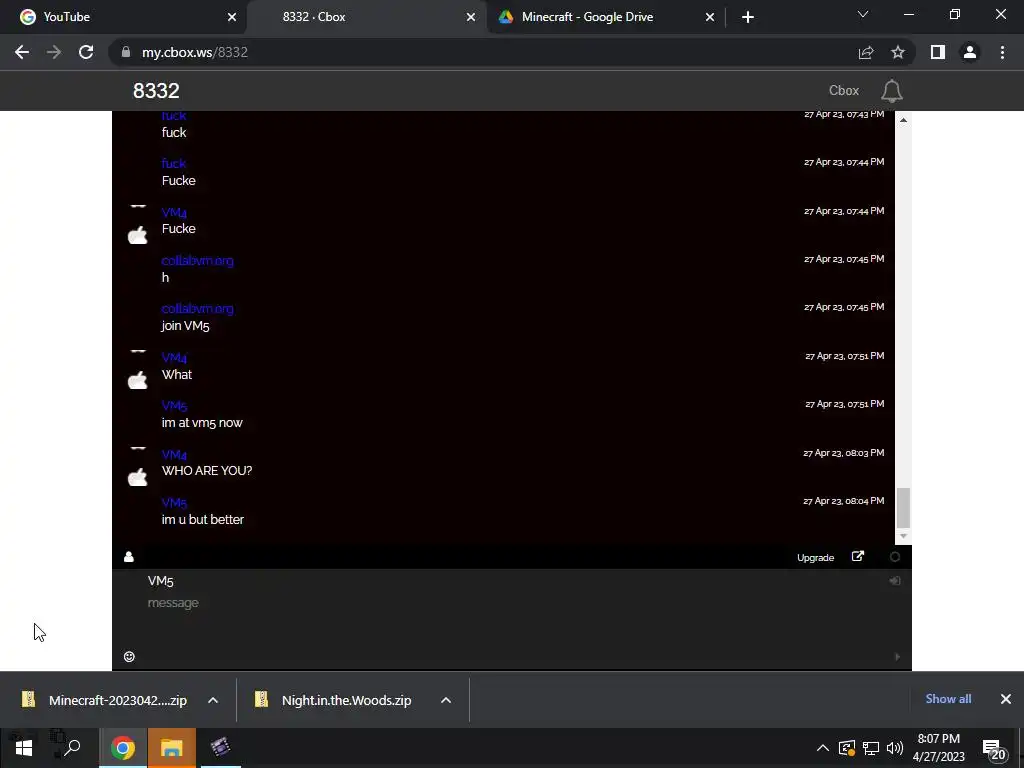Screen dimensions: 1024x768
Task: Click the chat scrollbar down arrow
Action: point(903,536)
